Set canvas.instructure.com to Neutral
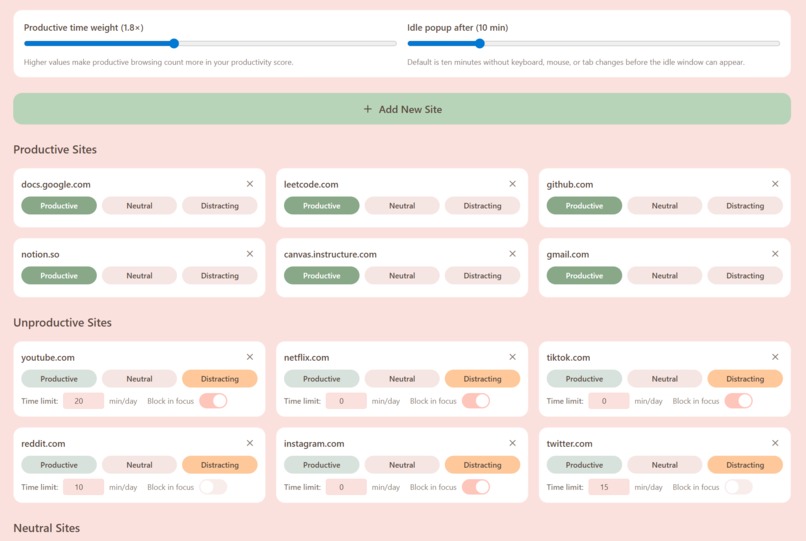This screenshot has width=806, height=541. click(x=402, y=276)
